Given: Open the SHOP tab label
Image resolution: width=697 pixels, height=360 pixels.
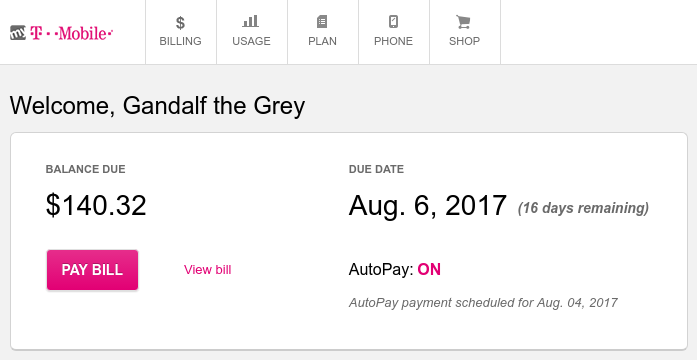Looking at the screenshot, I should click(465, 41).
